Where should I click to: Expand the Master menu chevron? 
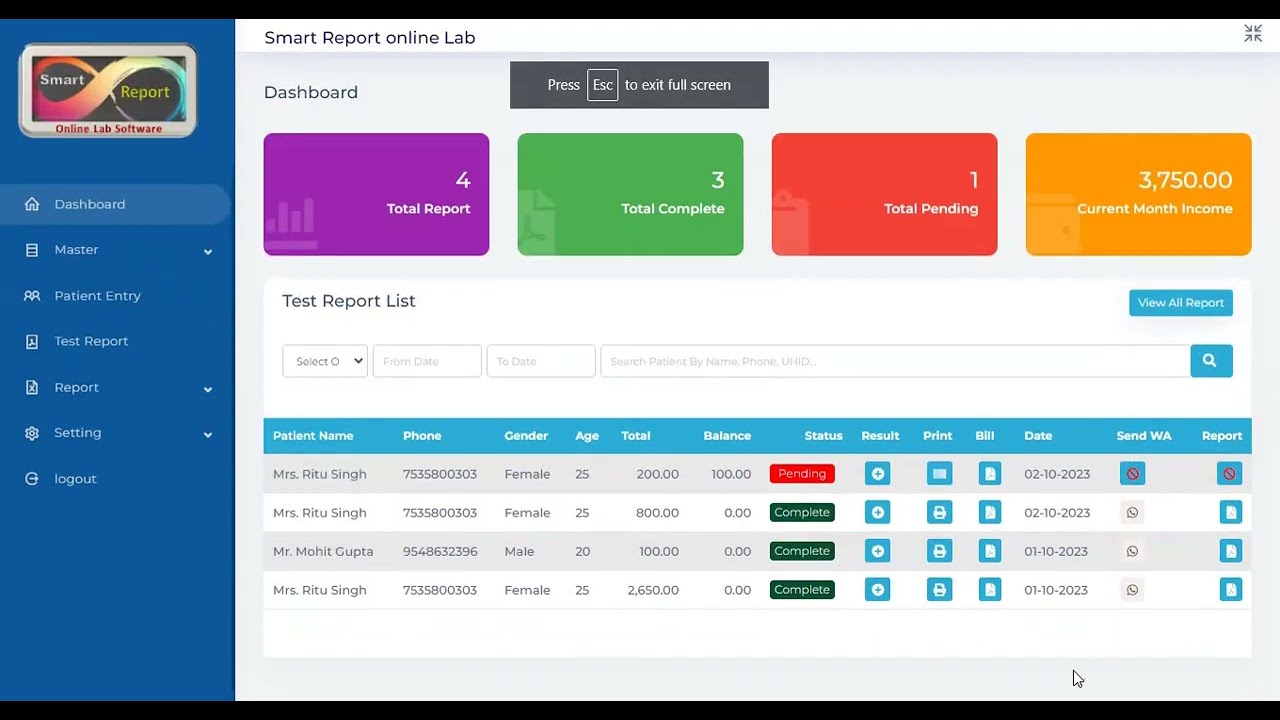(x=208, y=252)
